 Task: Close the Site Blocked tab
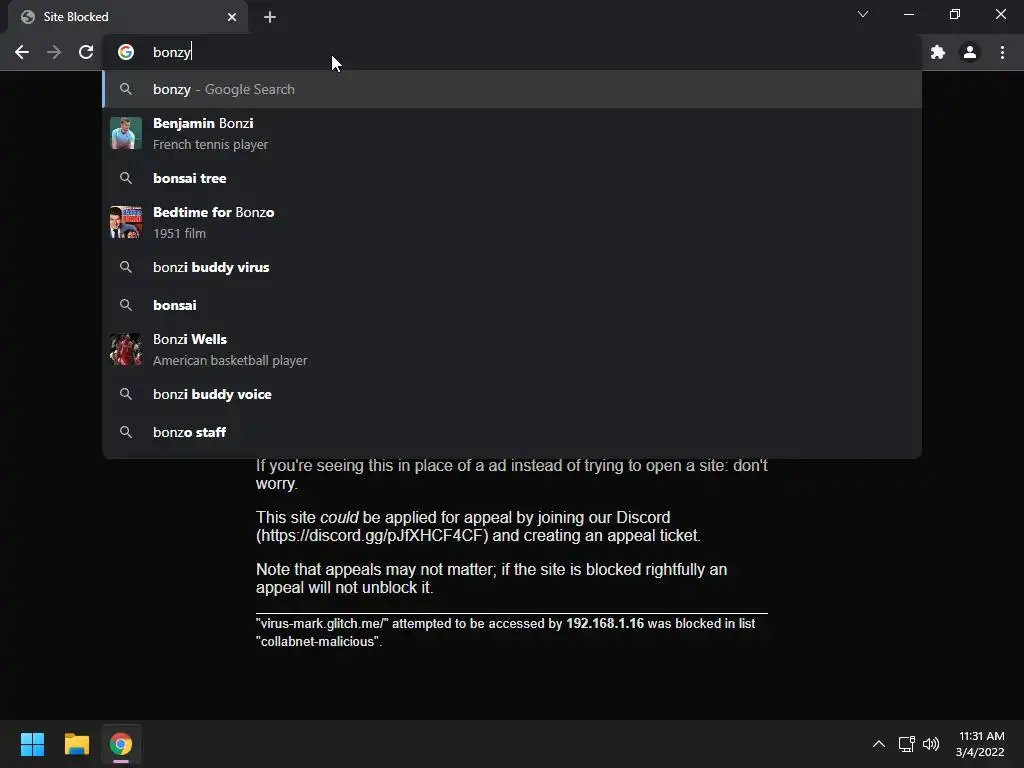tap(232, 17)
